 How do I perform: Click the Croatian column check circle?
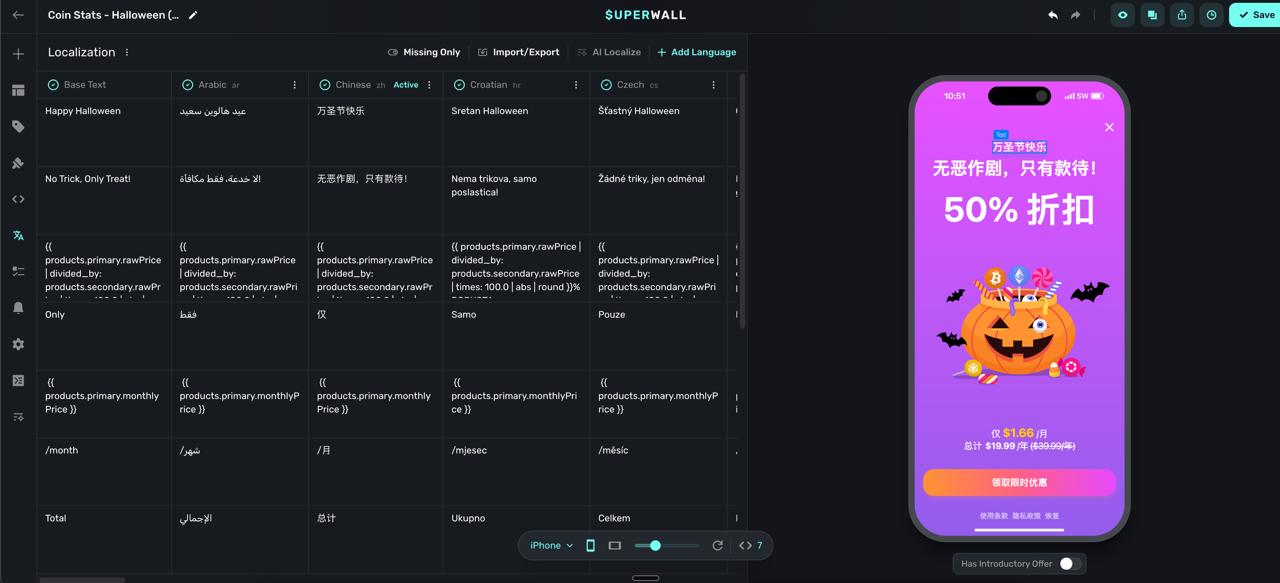[459, 85]
